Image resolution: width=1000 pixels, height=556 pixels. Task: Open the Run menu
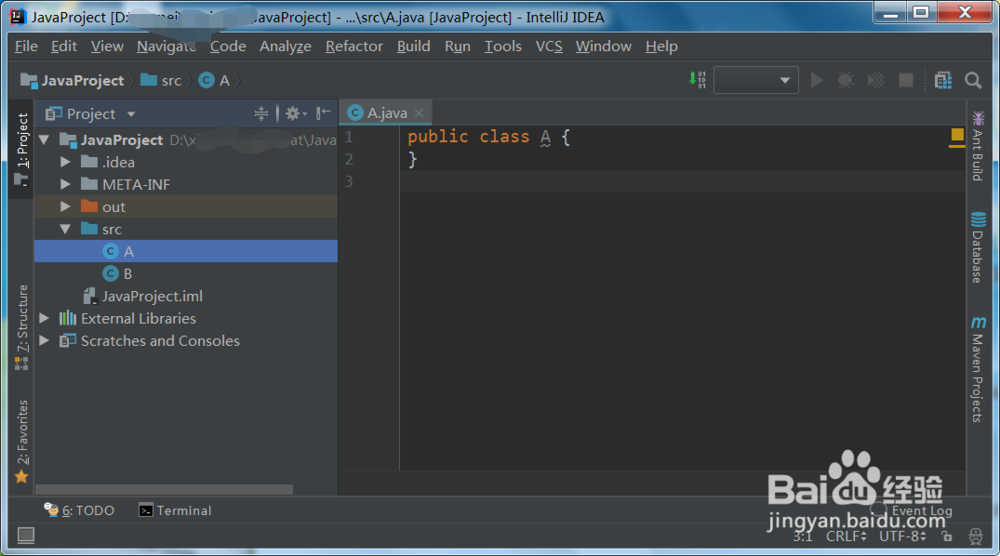(457, 47)
